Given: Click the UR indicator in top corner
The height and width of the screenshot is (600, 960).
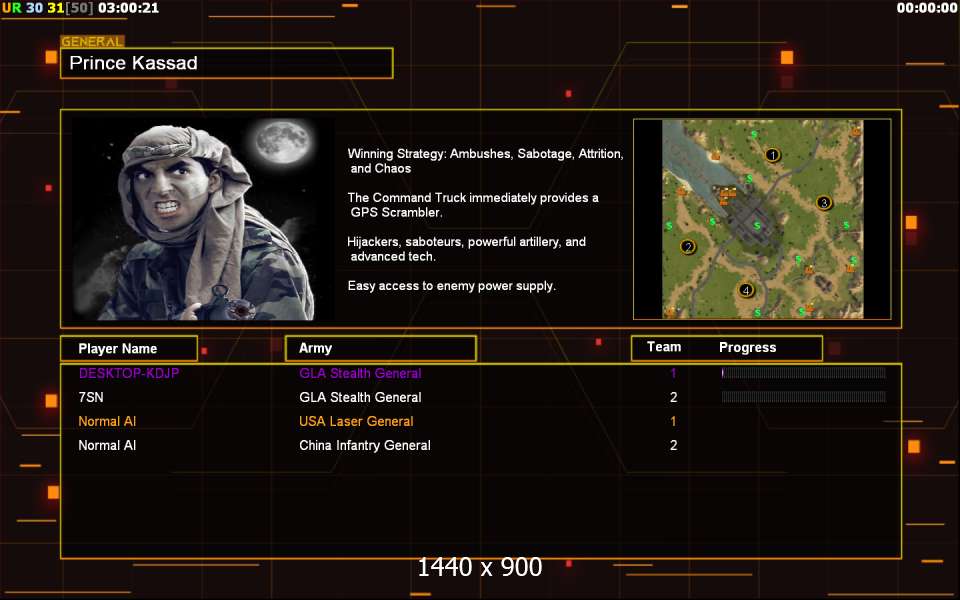Looking at the screenshot, I should pyautogui.click(x=12, y=8).
